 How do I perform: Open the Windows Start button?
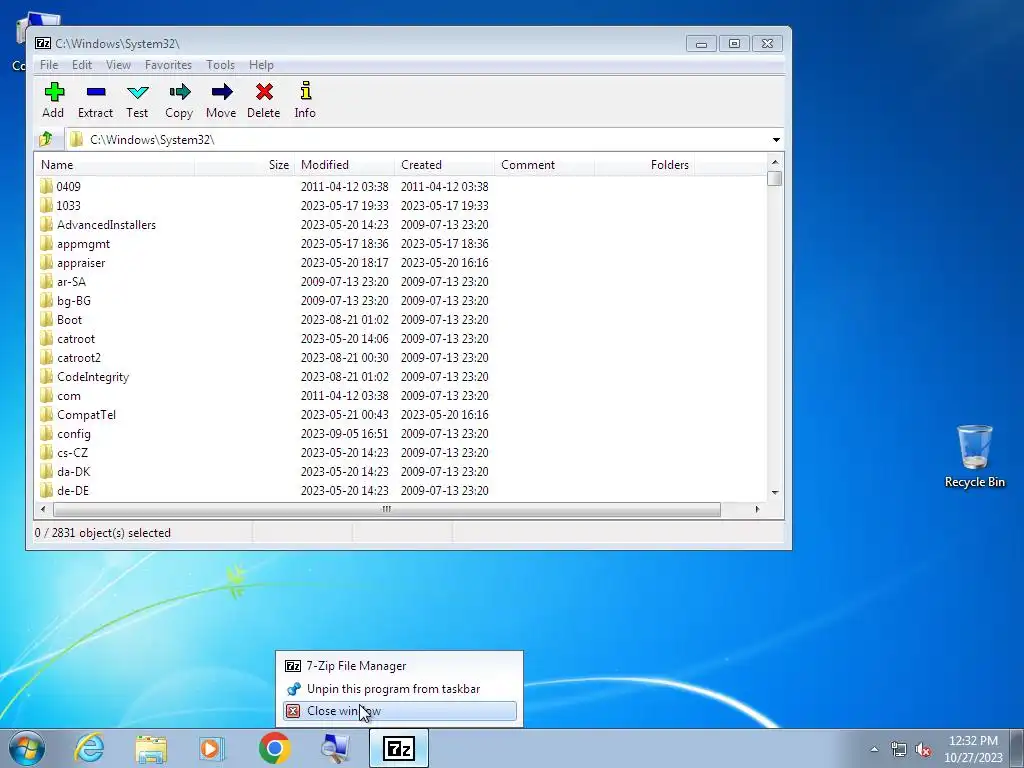[x=27, y=748]
